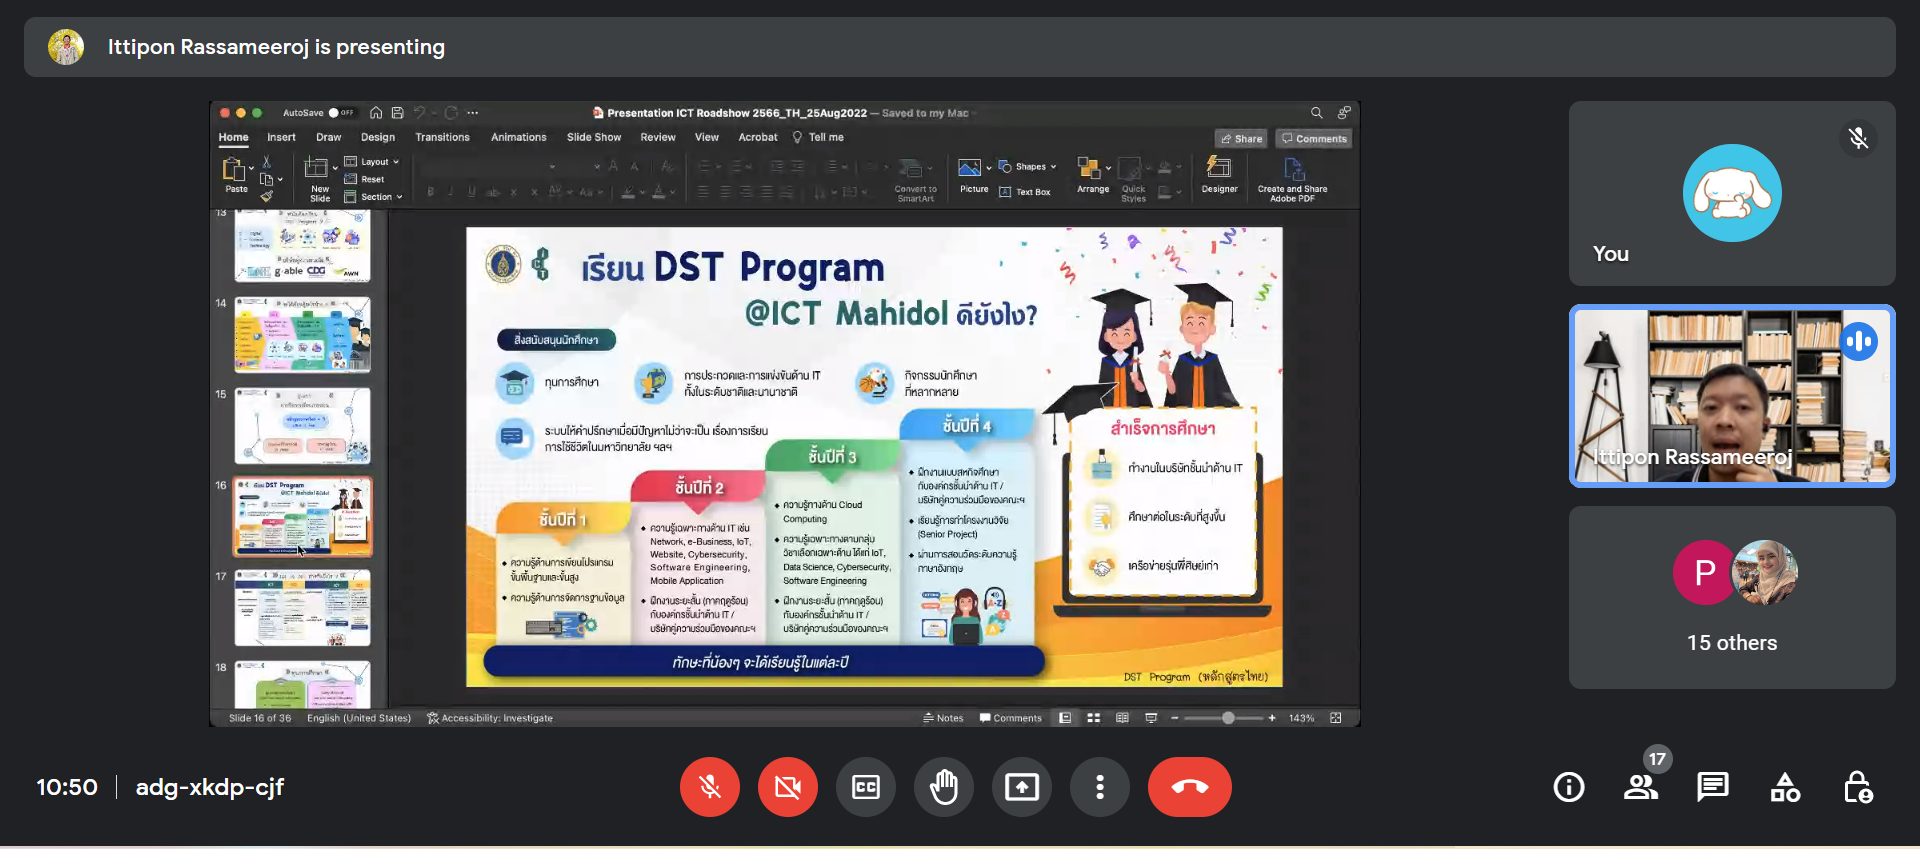Open the chat with everyone panel
The image size is (1920, 849).
pyautogui.click(x=1713, y=787)
